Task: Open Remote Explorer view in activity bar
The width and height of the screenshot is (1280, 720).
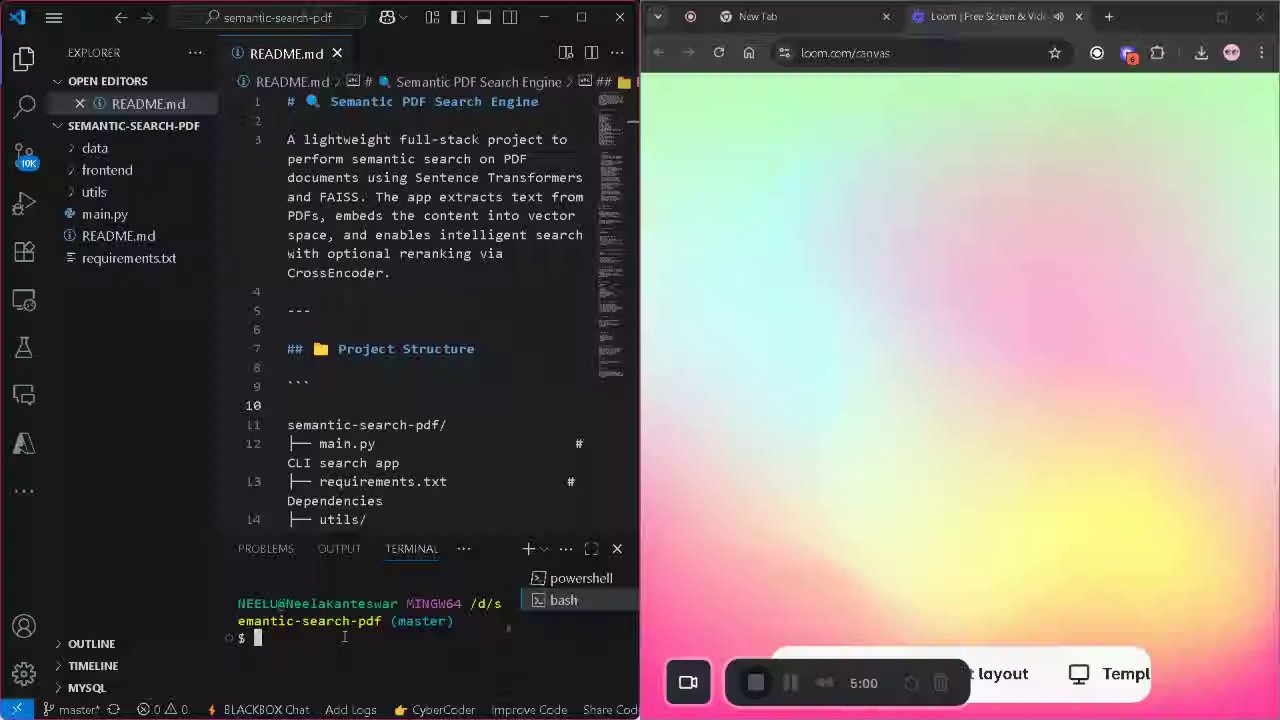Action: pos(24,300)
